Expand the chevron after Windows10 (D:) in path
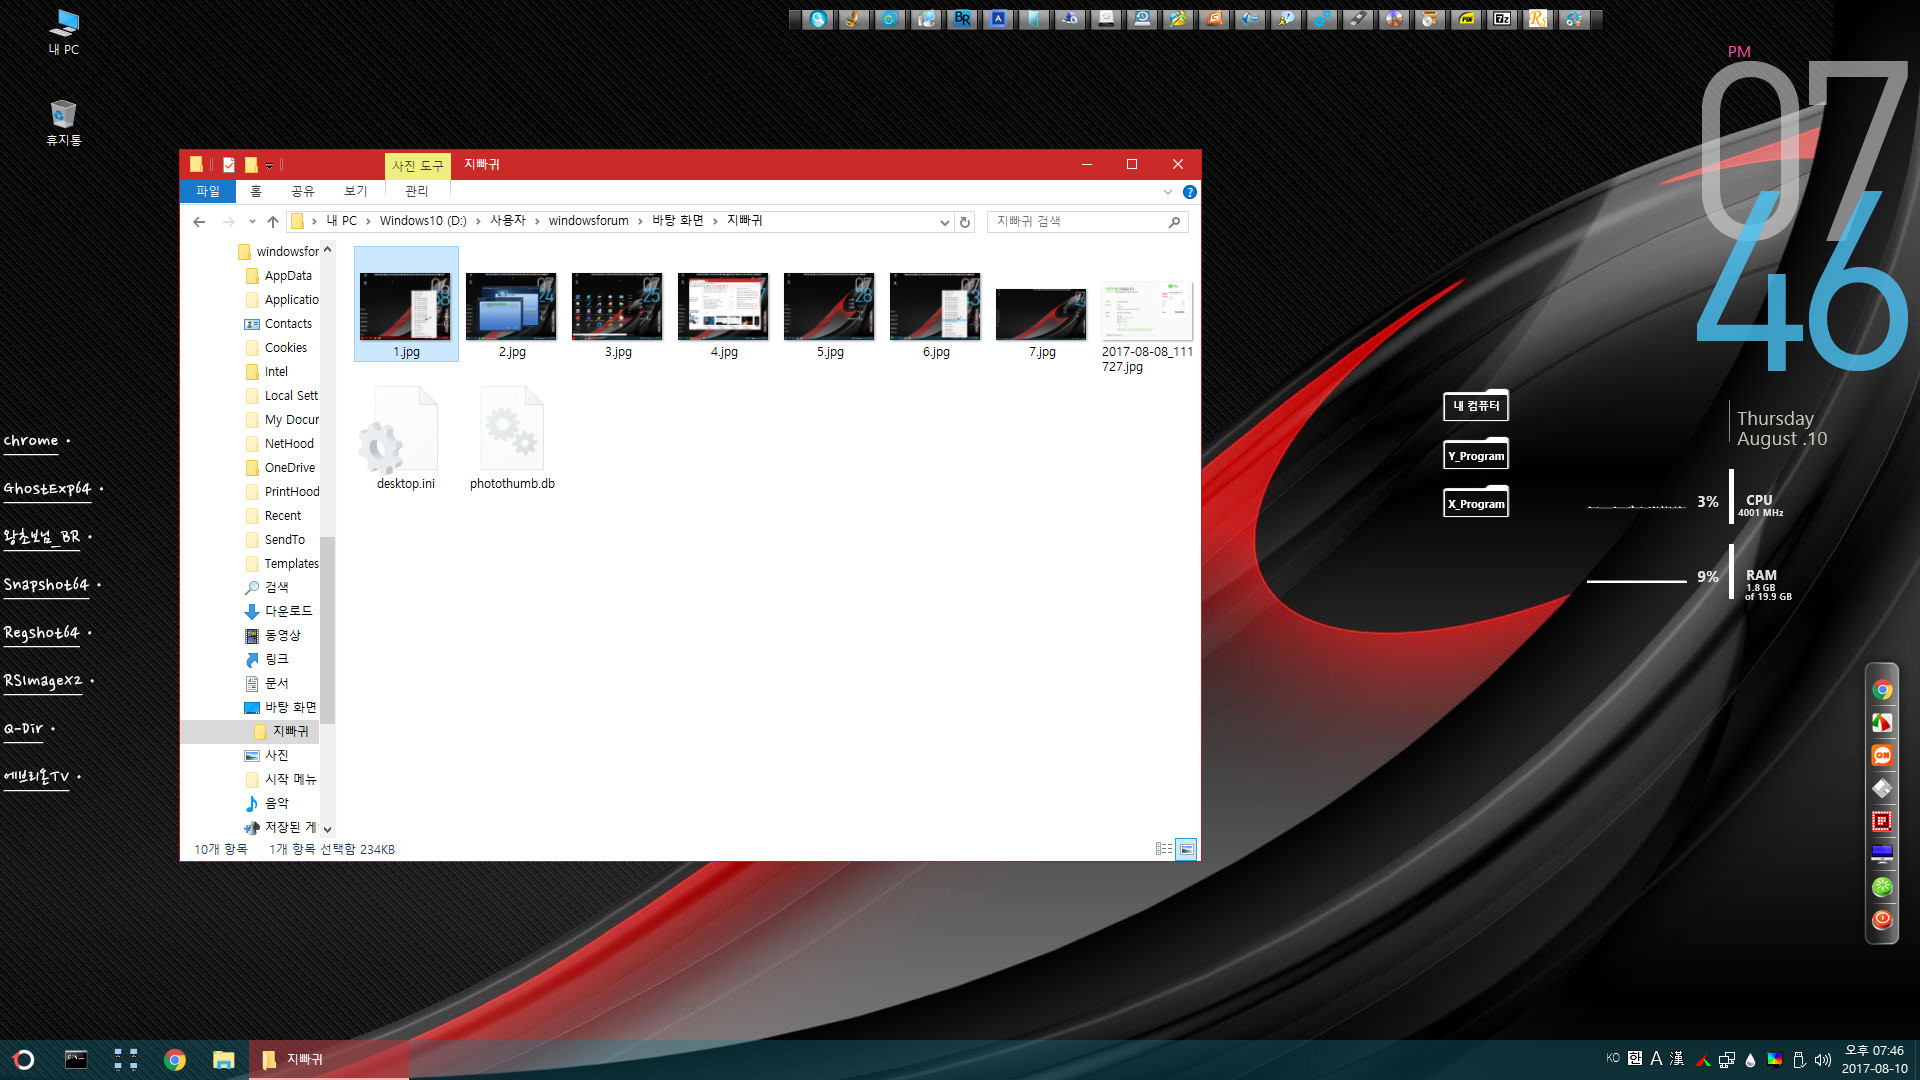1920x1080 pixels. click(478, 221)
